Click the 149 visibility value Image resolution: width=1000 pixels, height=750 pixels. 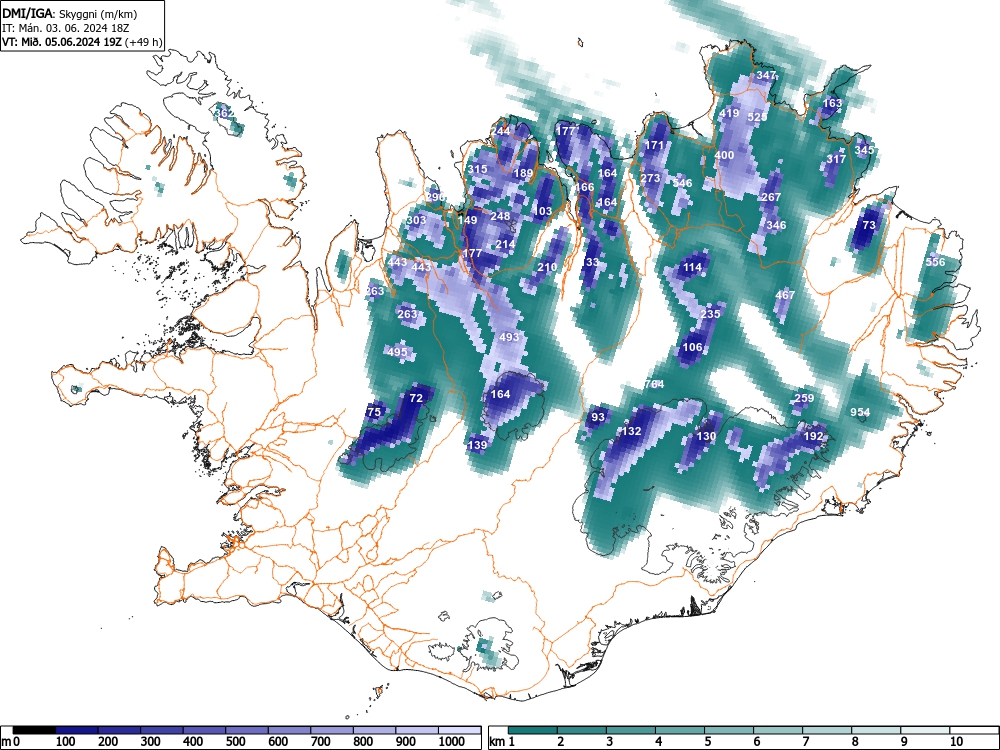[467, 220]
